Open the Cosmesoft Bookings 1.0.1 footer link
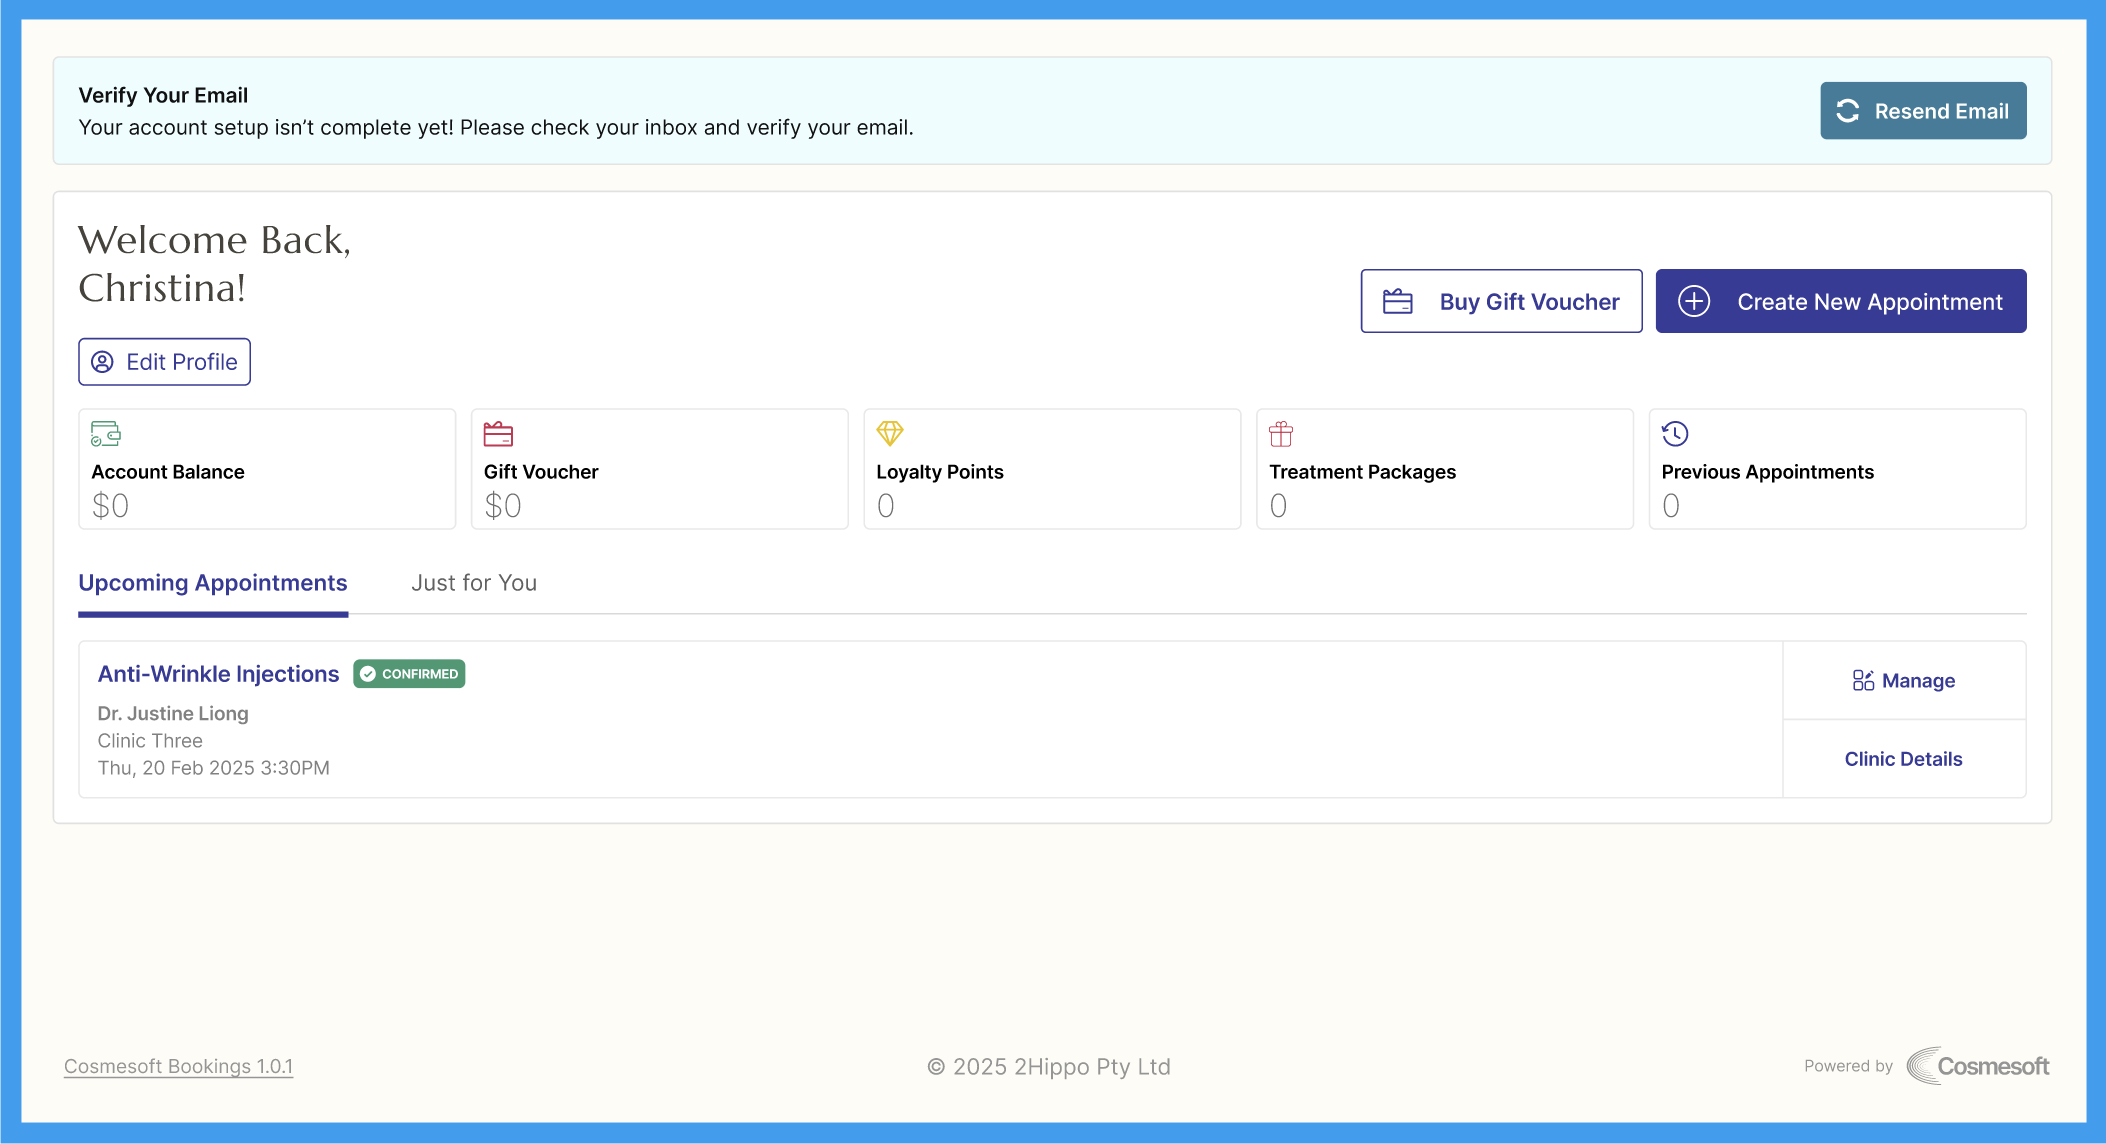2106x1144 pixels. pos(178,1066)
